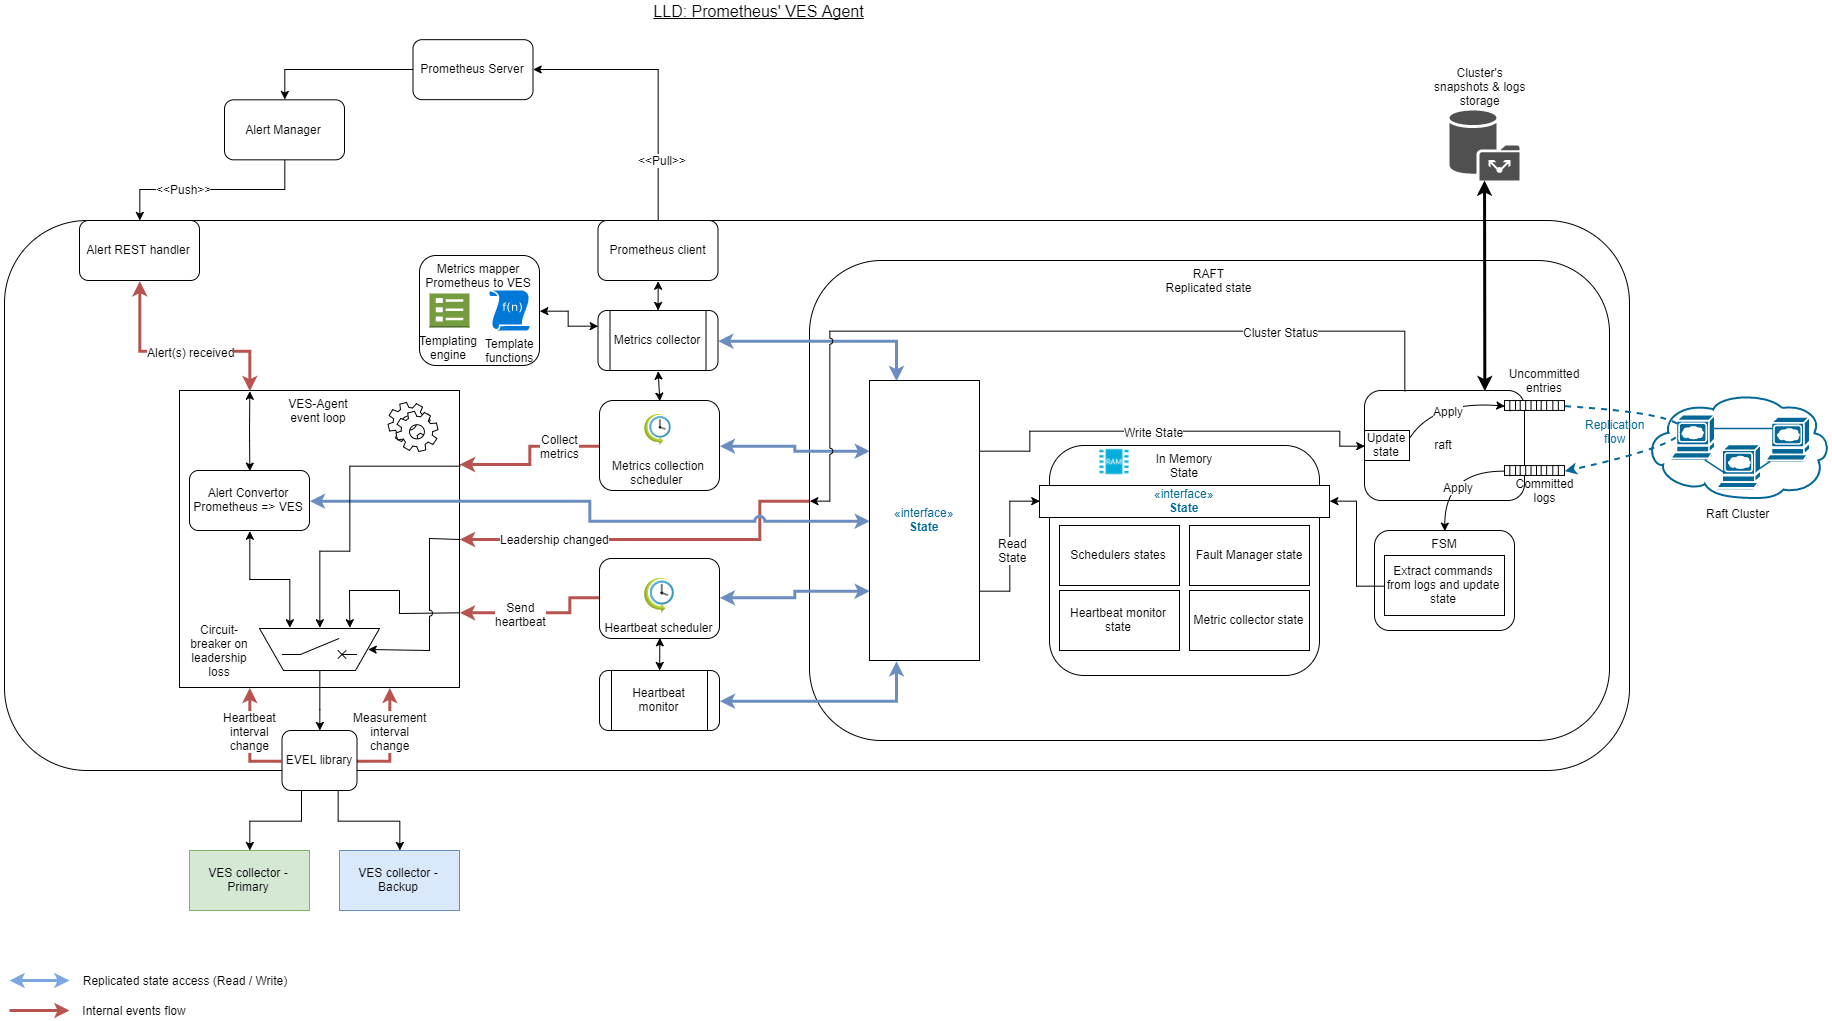
Task: Click the RAFT Replicated state heading
Action: pyautogui.click(x=1209, y=281)
